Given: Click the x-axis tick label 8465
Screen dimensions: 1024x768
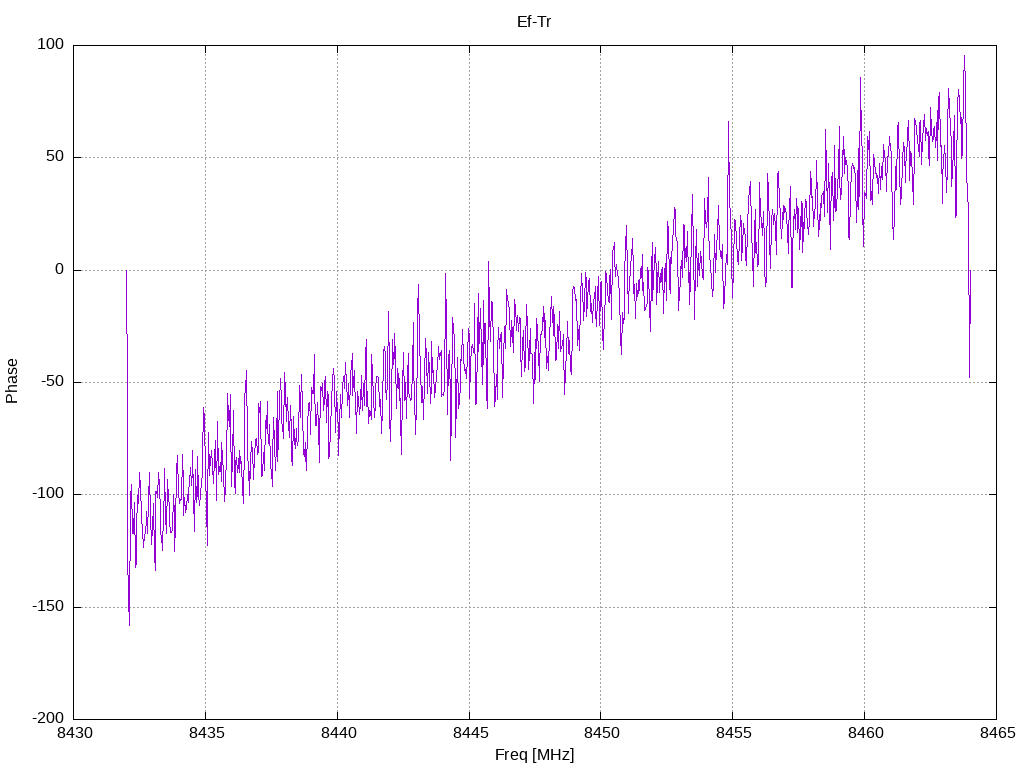Looking at the screenshot, I should tap(997, 733).
